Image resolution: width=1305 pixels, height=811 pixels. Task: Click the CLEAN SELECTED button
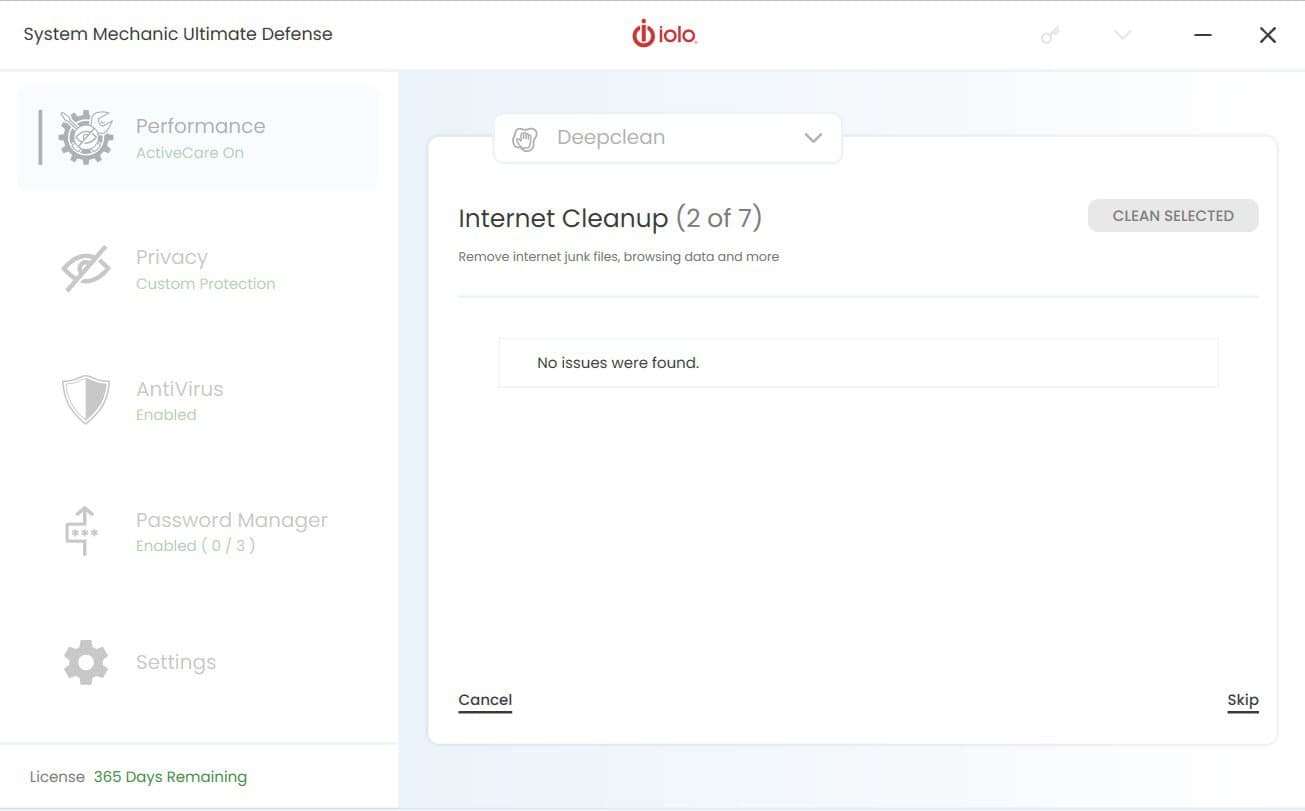tap(1173, 216)
